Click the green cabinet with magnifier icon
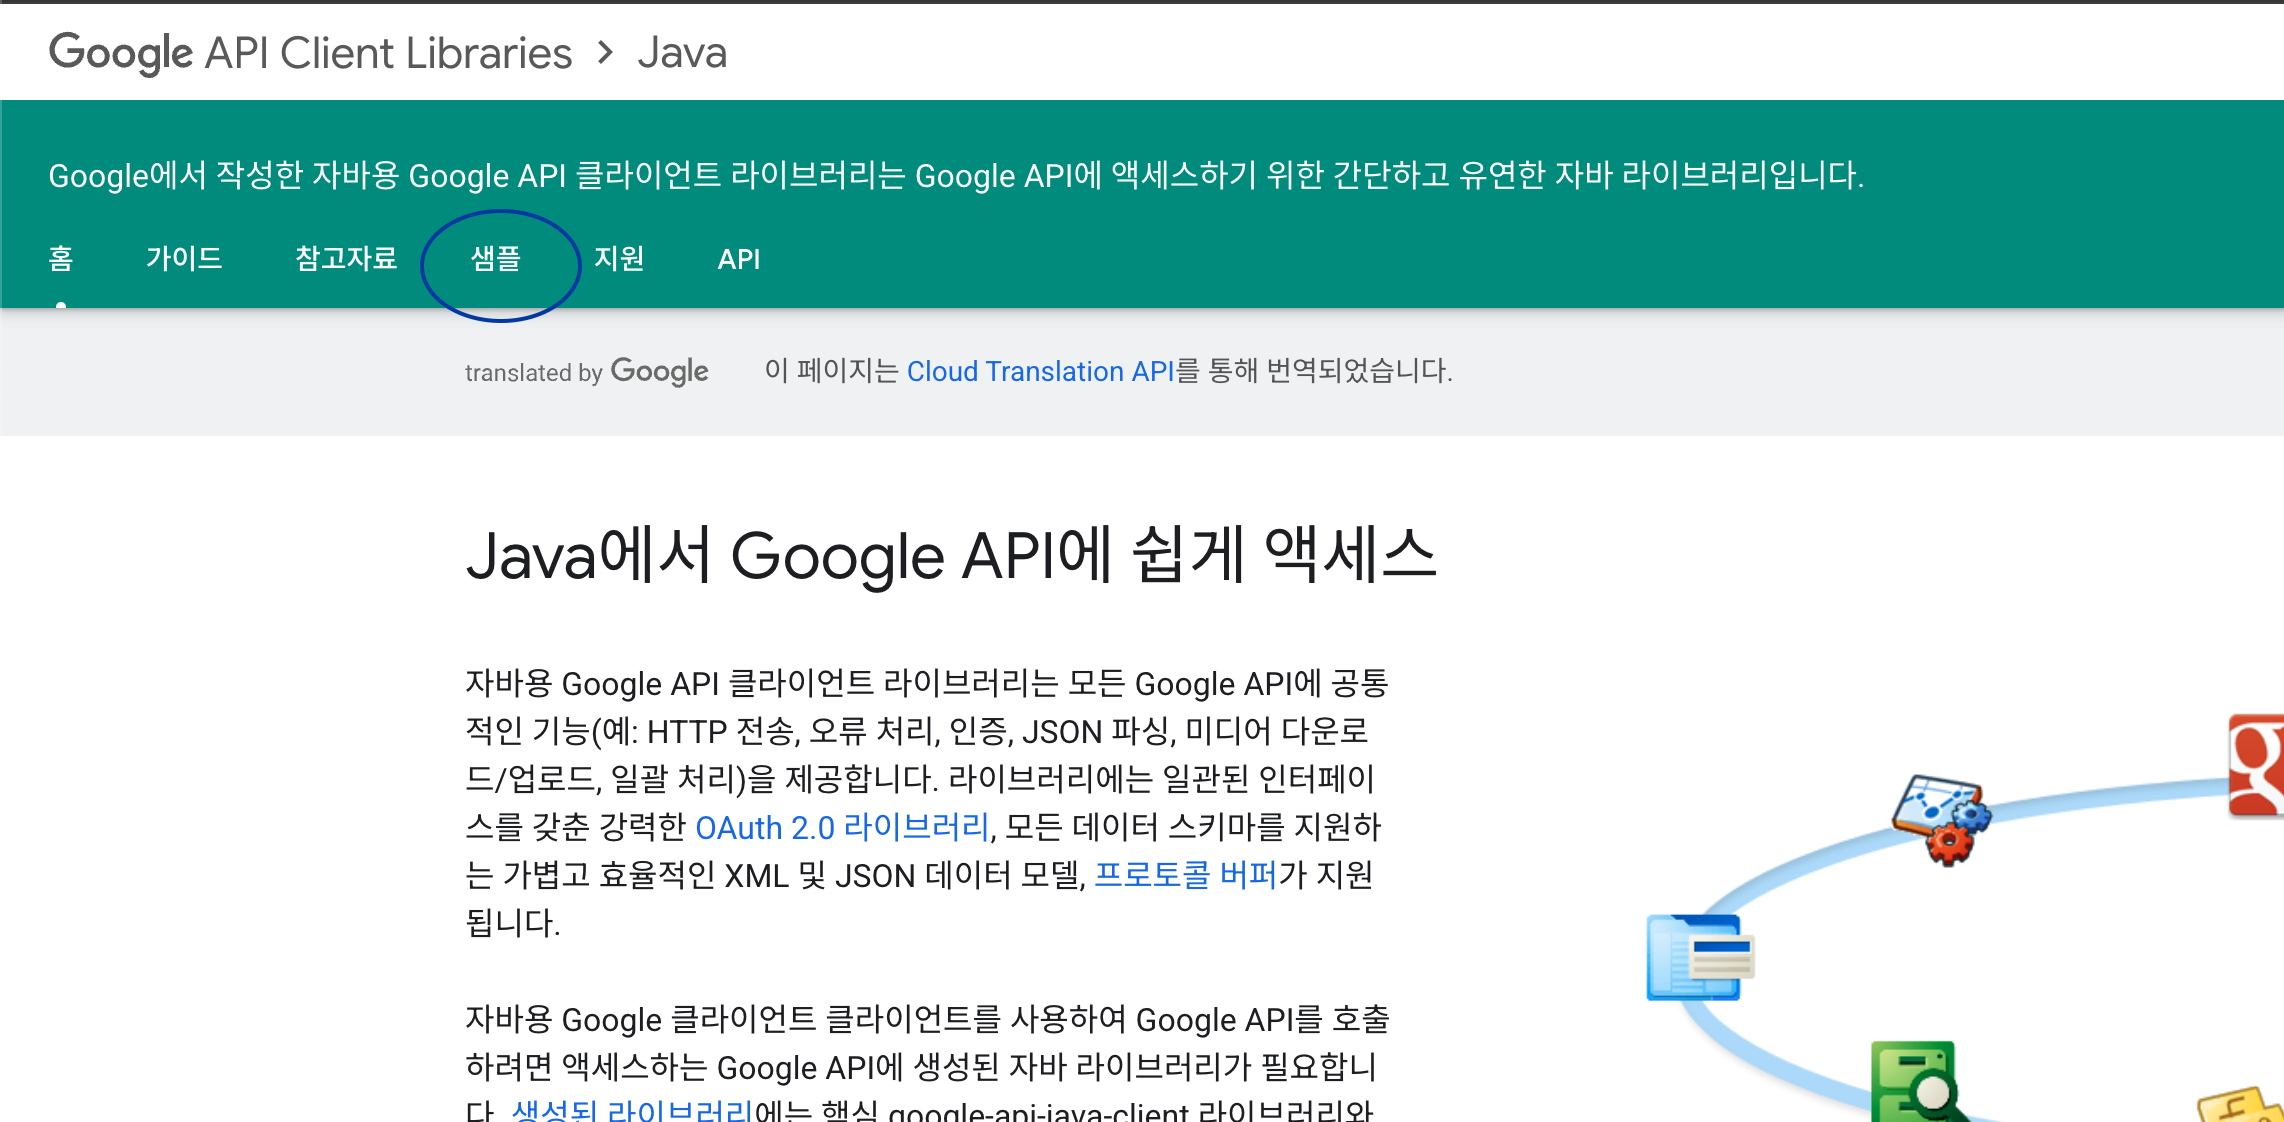The height and width of the screenshot is (1122, 2284). click(1915, 1083)
